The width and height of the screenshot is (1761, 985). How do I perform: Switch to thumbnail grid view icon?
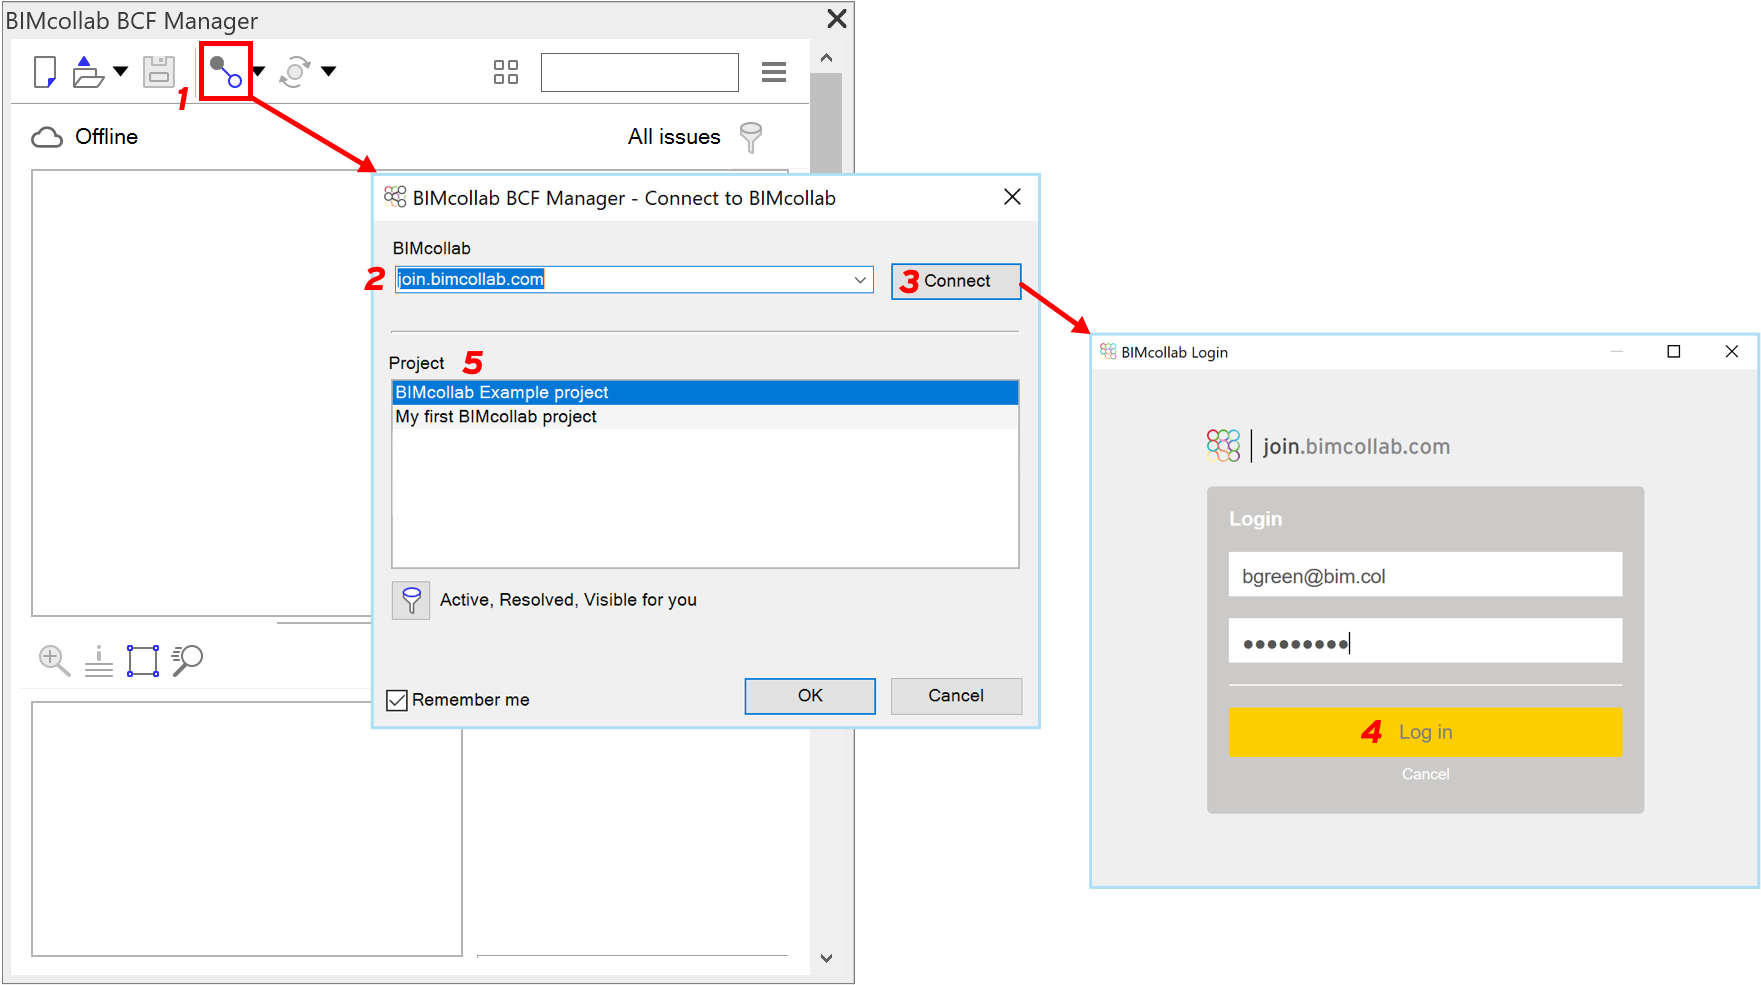(506, 72)
